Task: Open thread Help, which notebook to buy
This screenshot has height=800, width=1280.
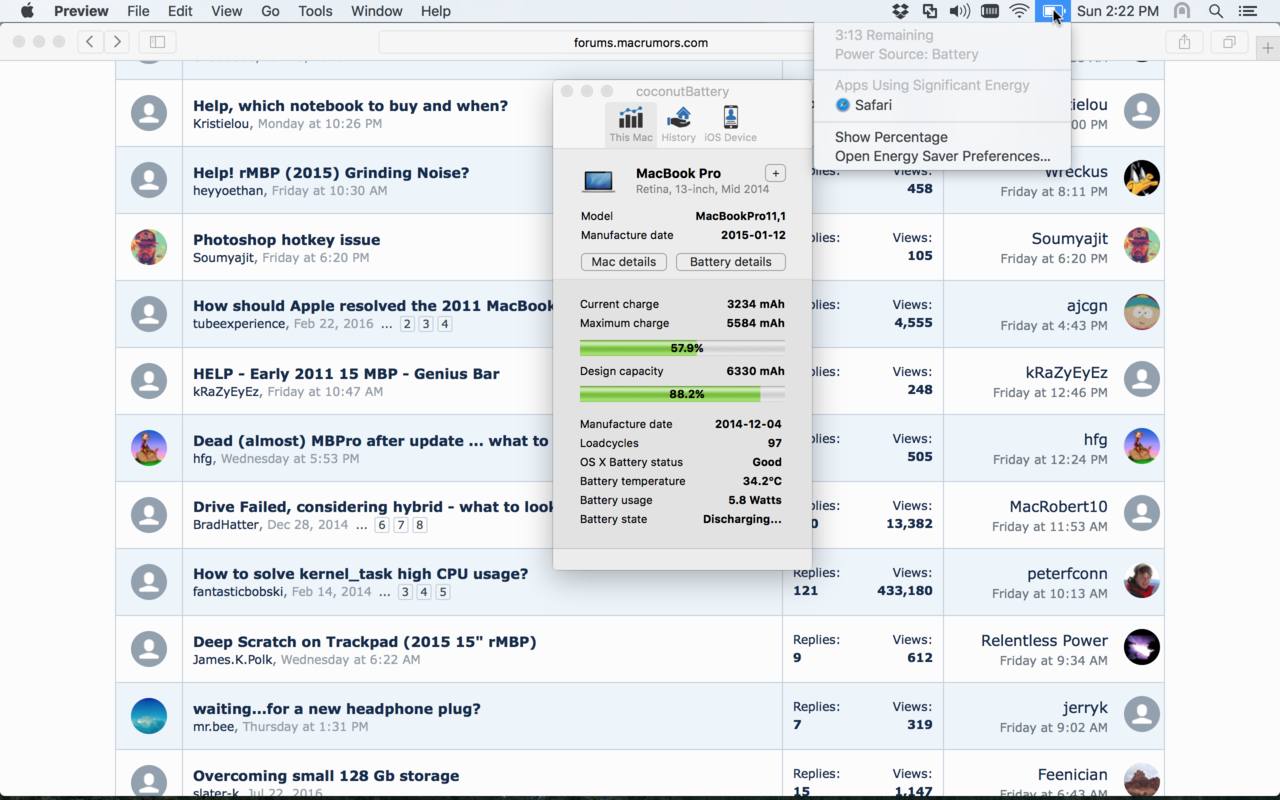Action: (350, 106)
